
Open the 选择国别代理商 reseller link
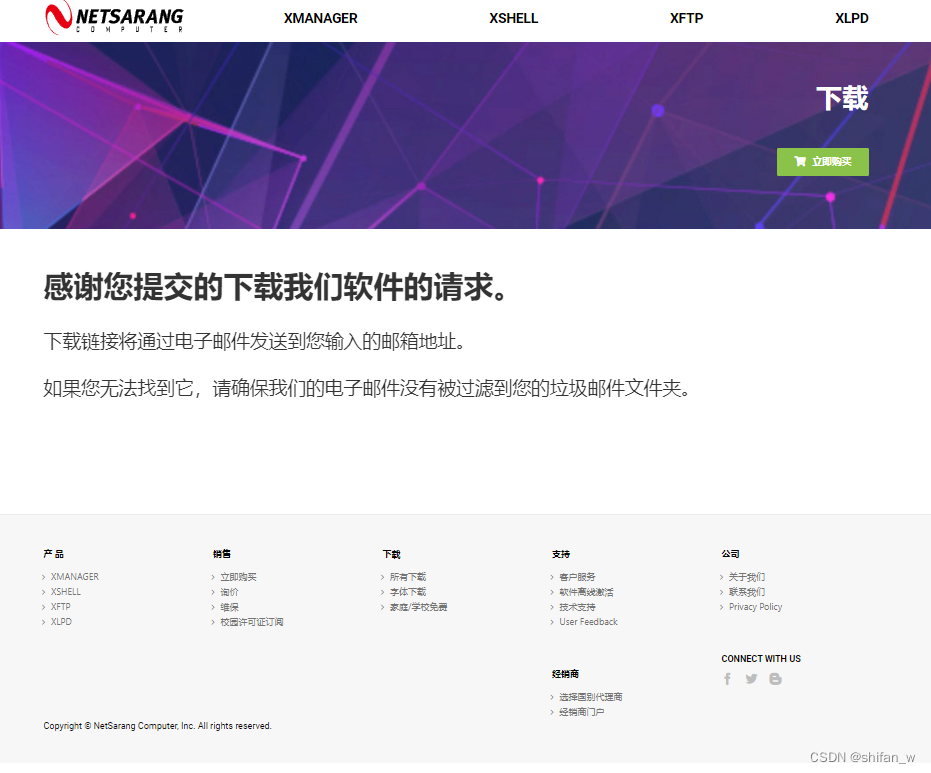coord(591,696)
